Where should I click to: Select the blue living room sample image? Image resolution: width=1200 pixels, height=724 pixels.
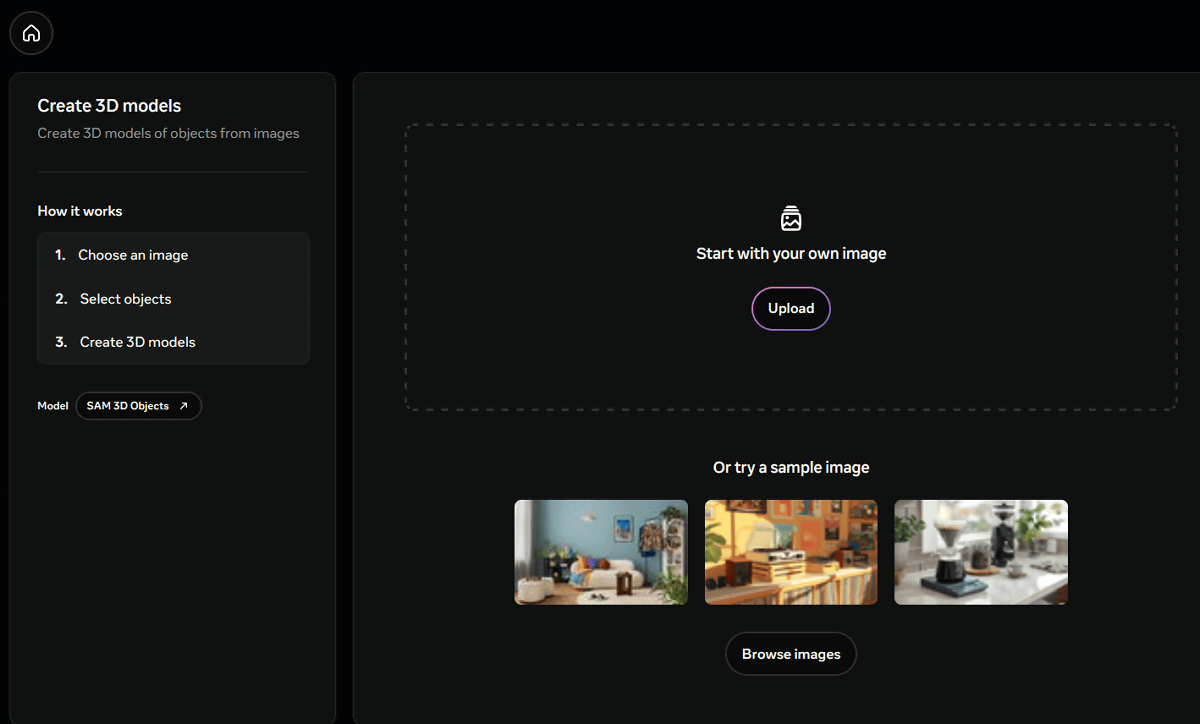(601, 552)
